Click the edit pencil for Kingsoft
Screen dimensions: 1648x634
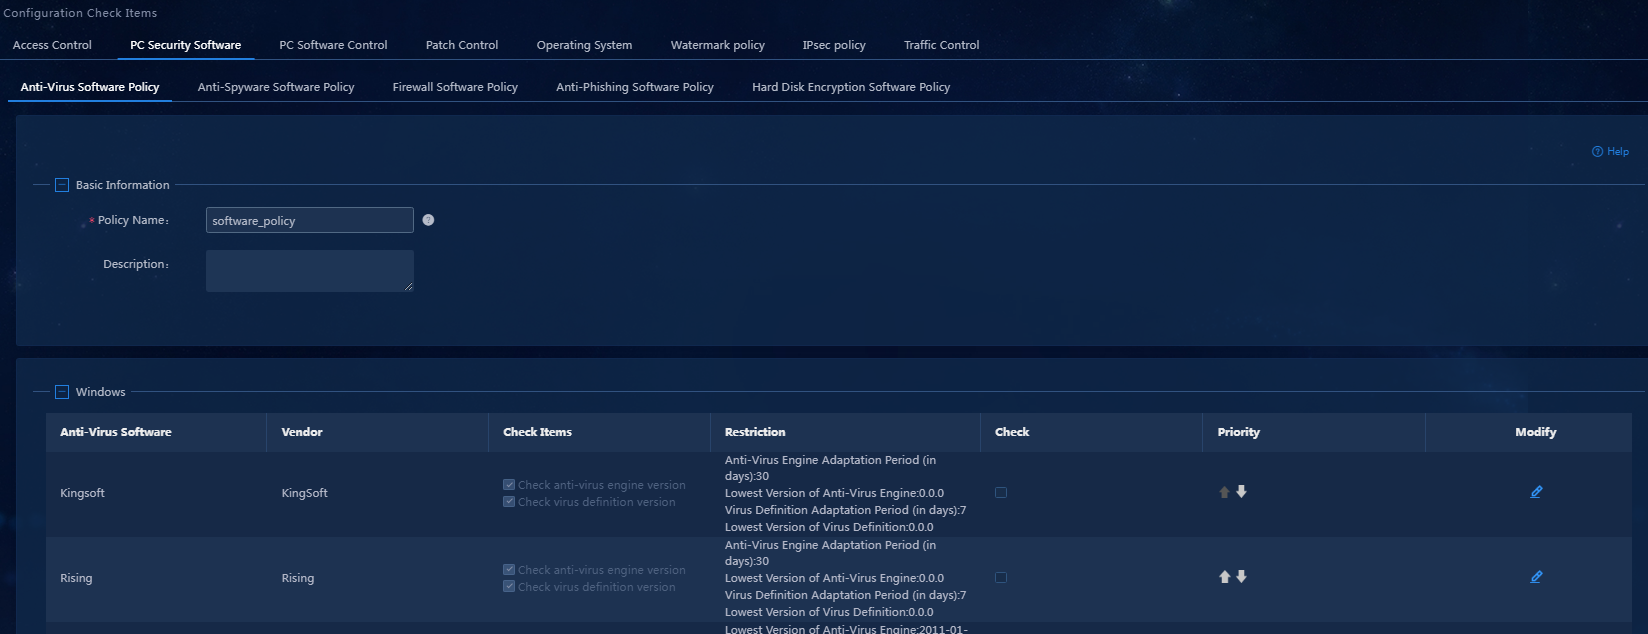(x=1536, y=492)
